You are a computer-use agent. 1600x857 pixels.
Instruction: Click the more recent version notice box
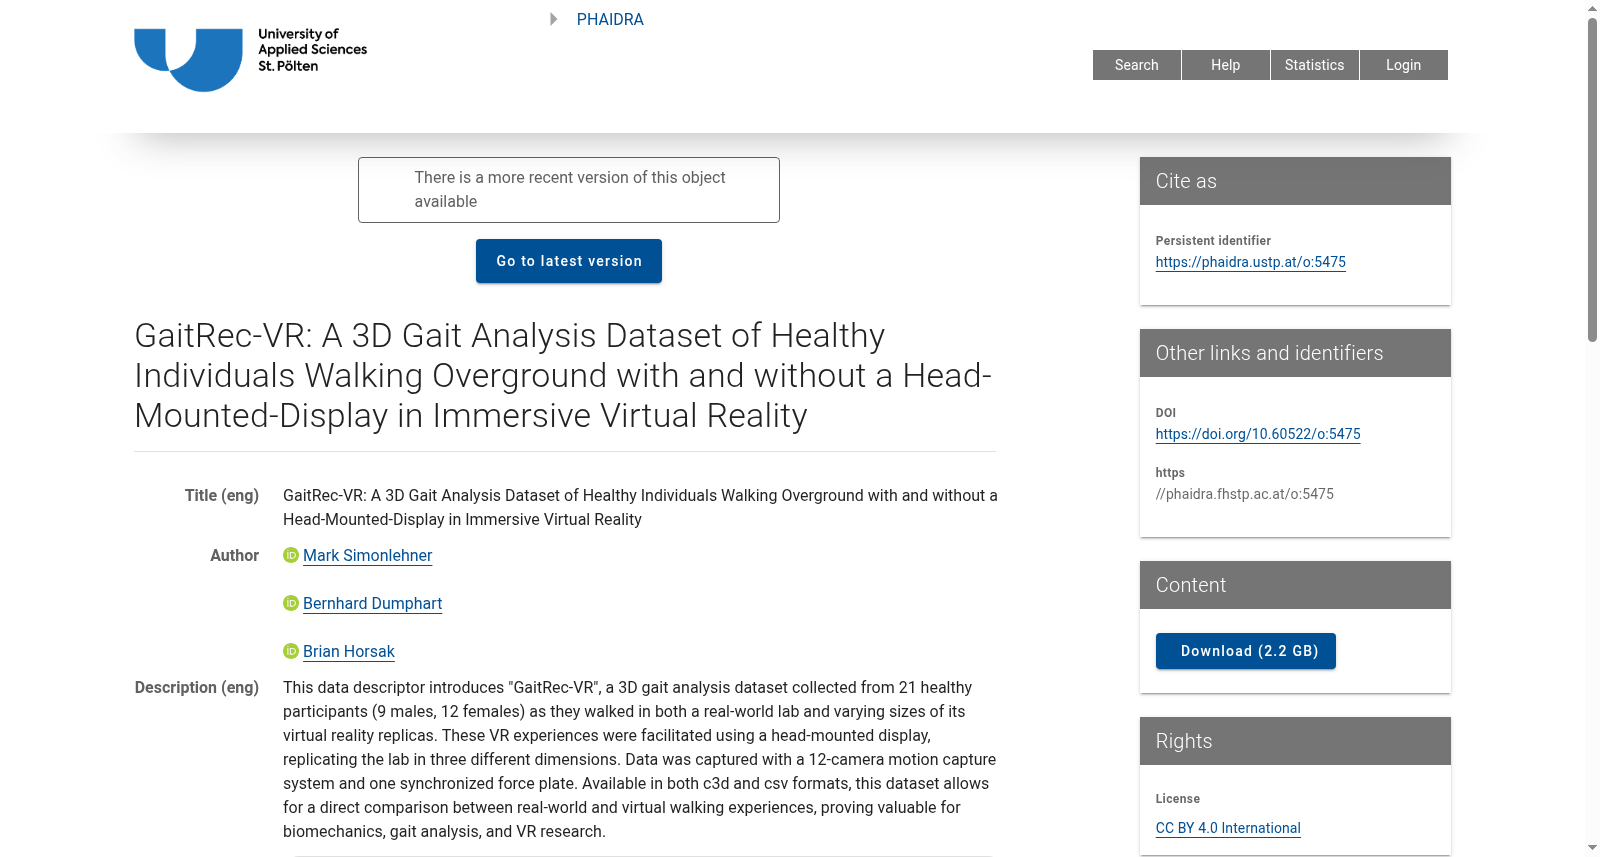point(569,190)
